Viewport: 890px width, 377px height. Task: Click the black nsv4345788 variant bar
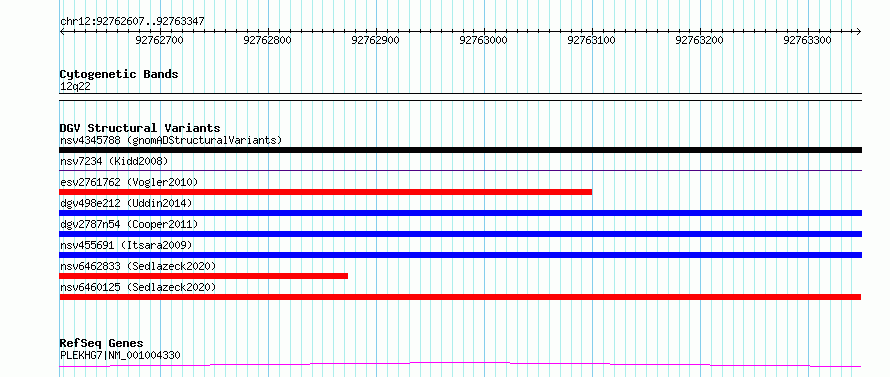460,150
